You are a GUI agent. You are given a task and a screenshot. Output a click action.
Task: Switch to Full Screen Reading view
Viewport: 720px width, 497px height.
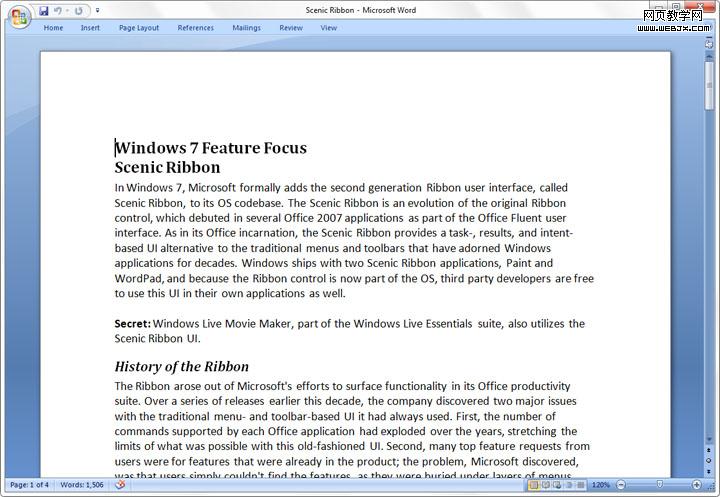547,485
